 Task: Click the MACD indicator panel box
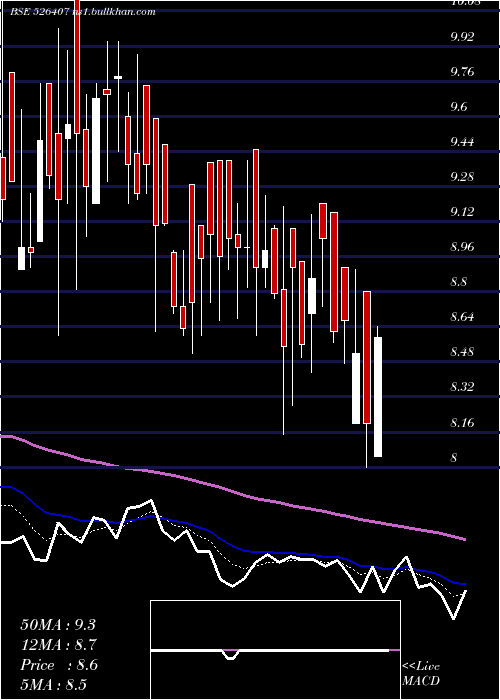pyautogui.click(x=275, y=650)
